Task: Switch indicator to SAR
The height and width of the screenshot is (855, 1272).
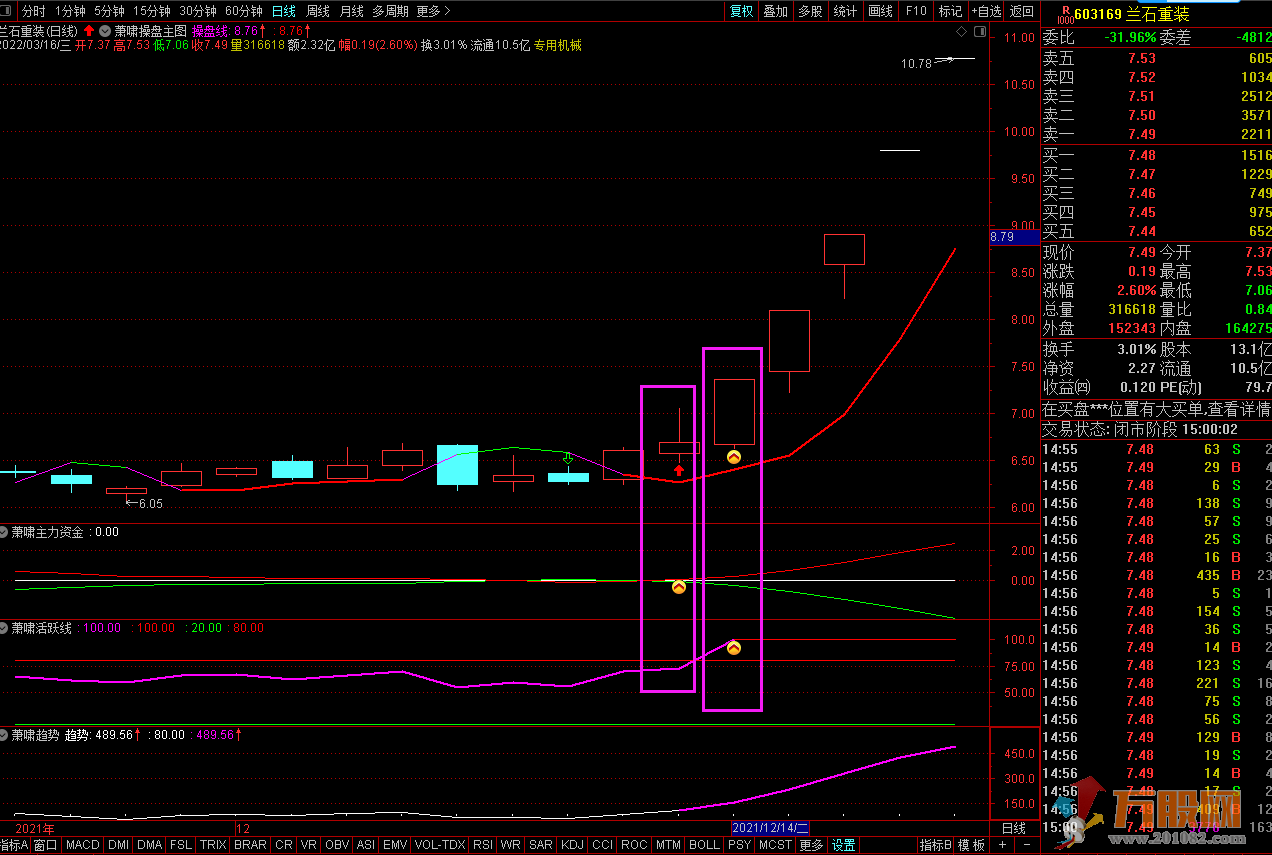Action: click(x=541, y=845)
